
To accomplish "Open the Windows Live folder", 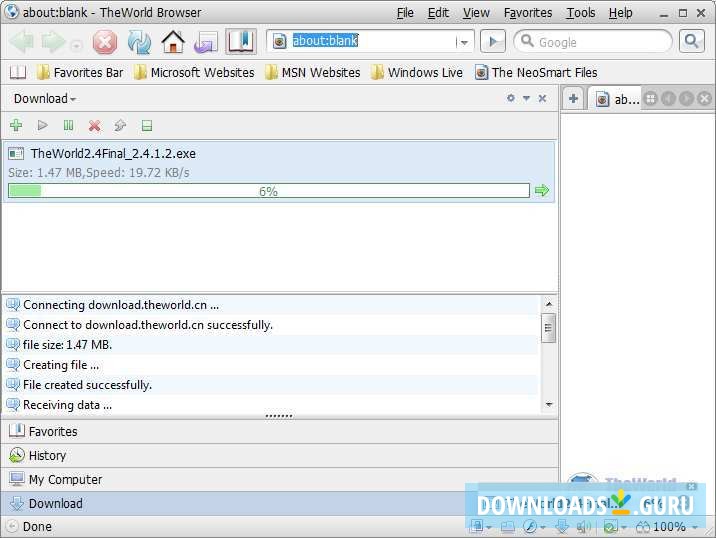I will point(416,73).
